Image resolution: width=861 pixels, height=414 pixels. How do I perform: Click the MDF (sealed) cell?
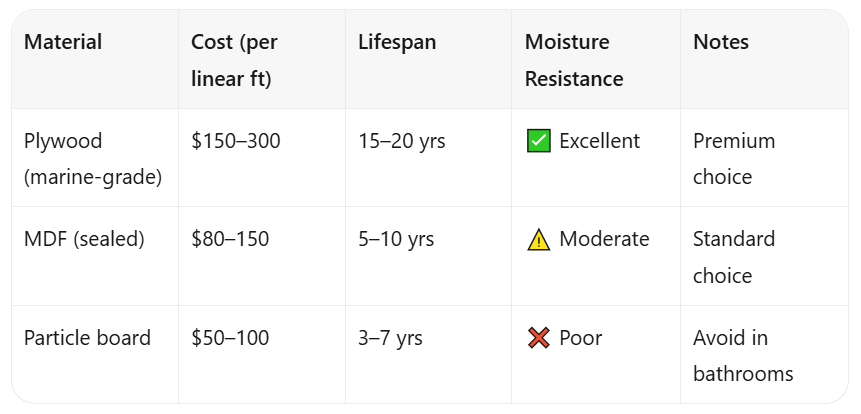(x=84, y=239)
